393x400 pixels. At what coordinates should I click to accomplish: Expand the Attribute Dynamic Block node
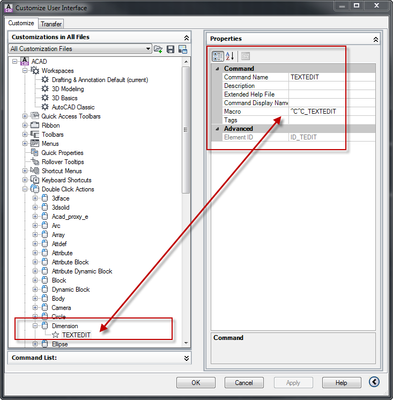(35, 271)
